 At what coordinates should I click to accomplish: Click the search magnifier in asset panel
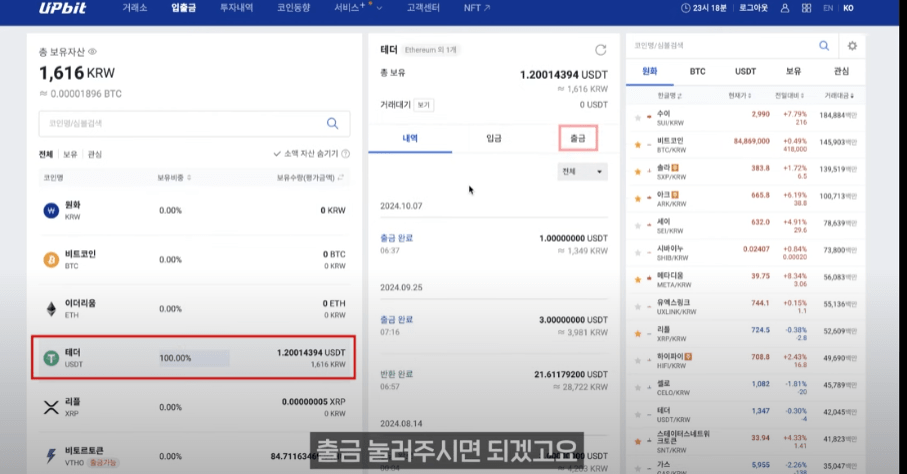333,123
